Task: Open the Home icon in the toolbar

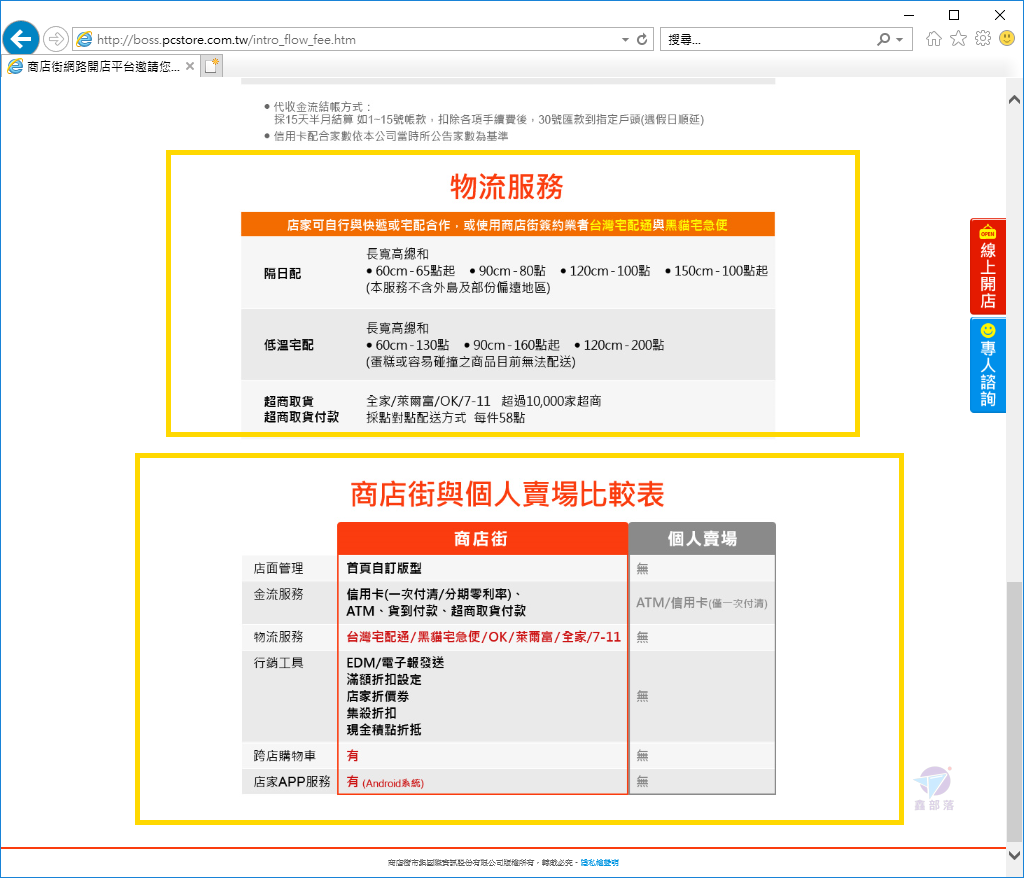Action: [934, 39]
